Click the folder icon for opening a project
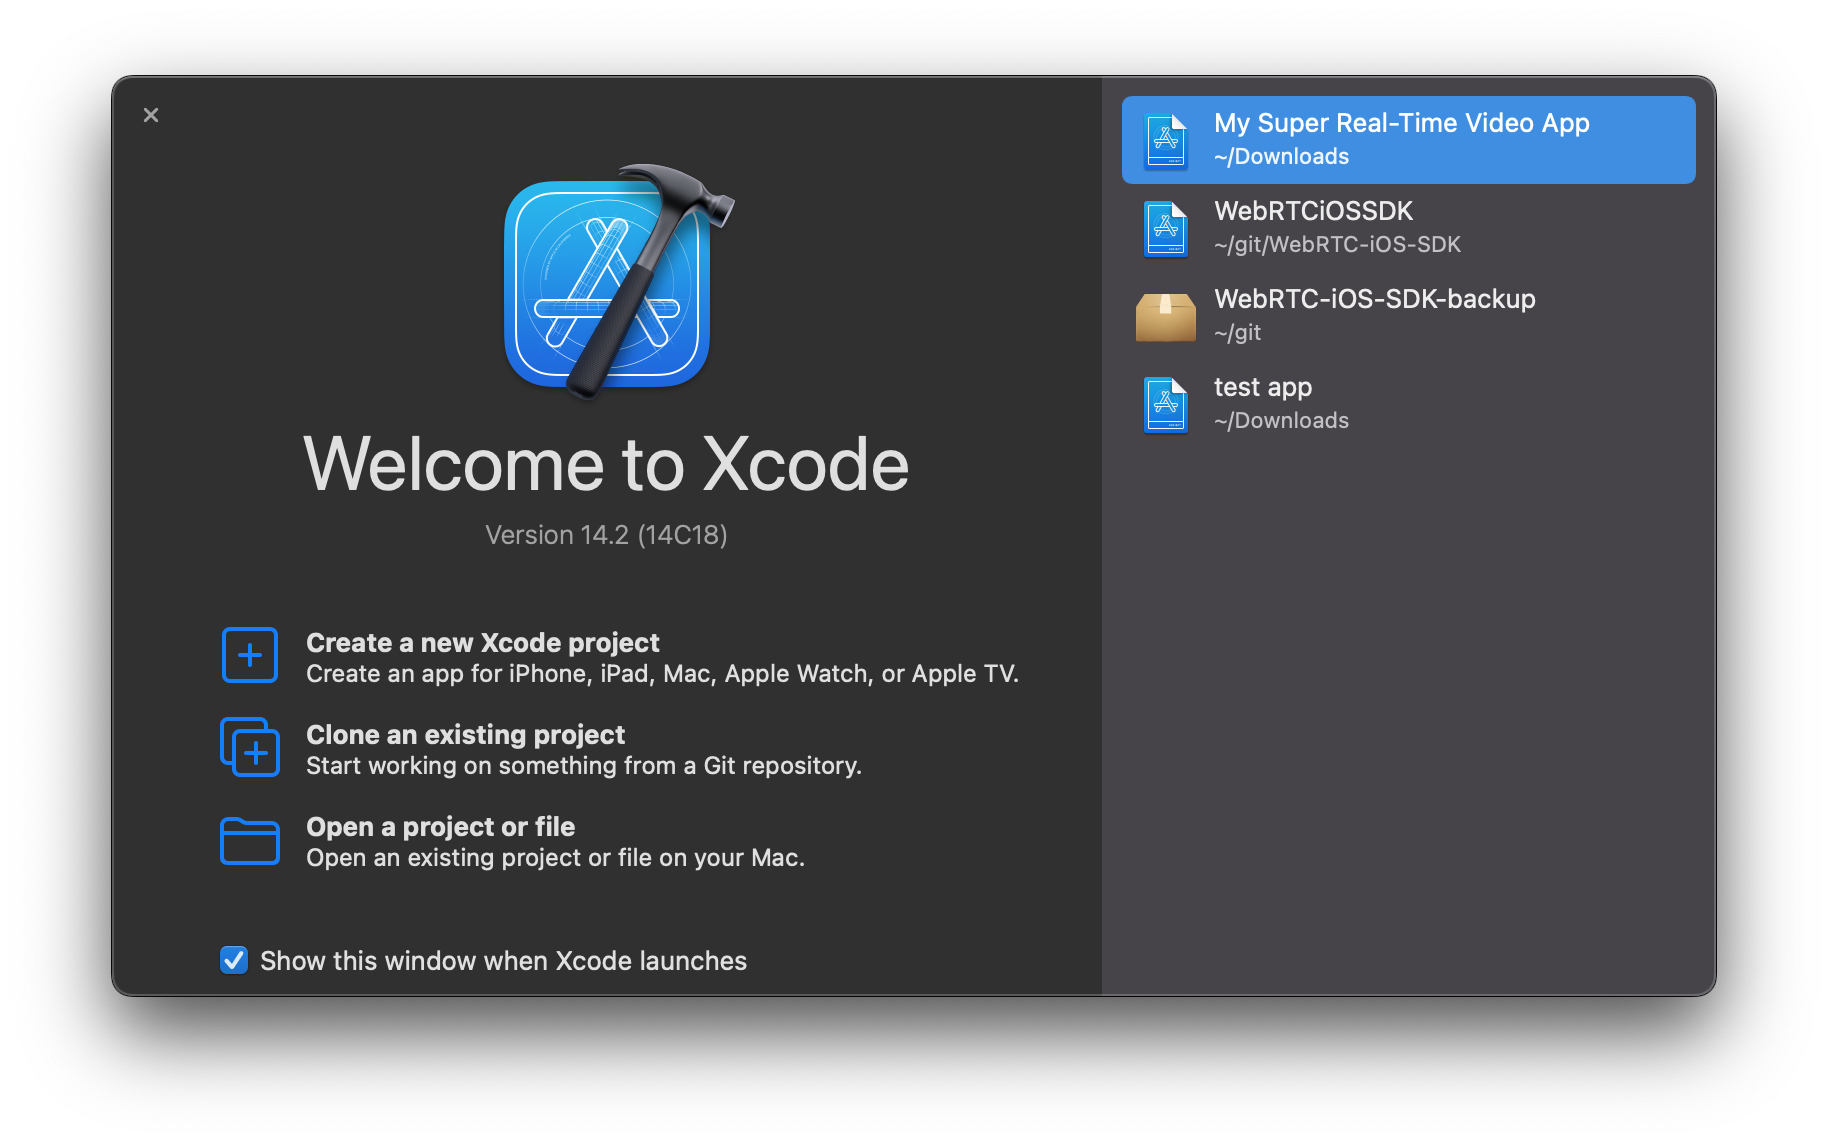This screenshot has height=1144, width=1828. tap(250, 840)
